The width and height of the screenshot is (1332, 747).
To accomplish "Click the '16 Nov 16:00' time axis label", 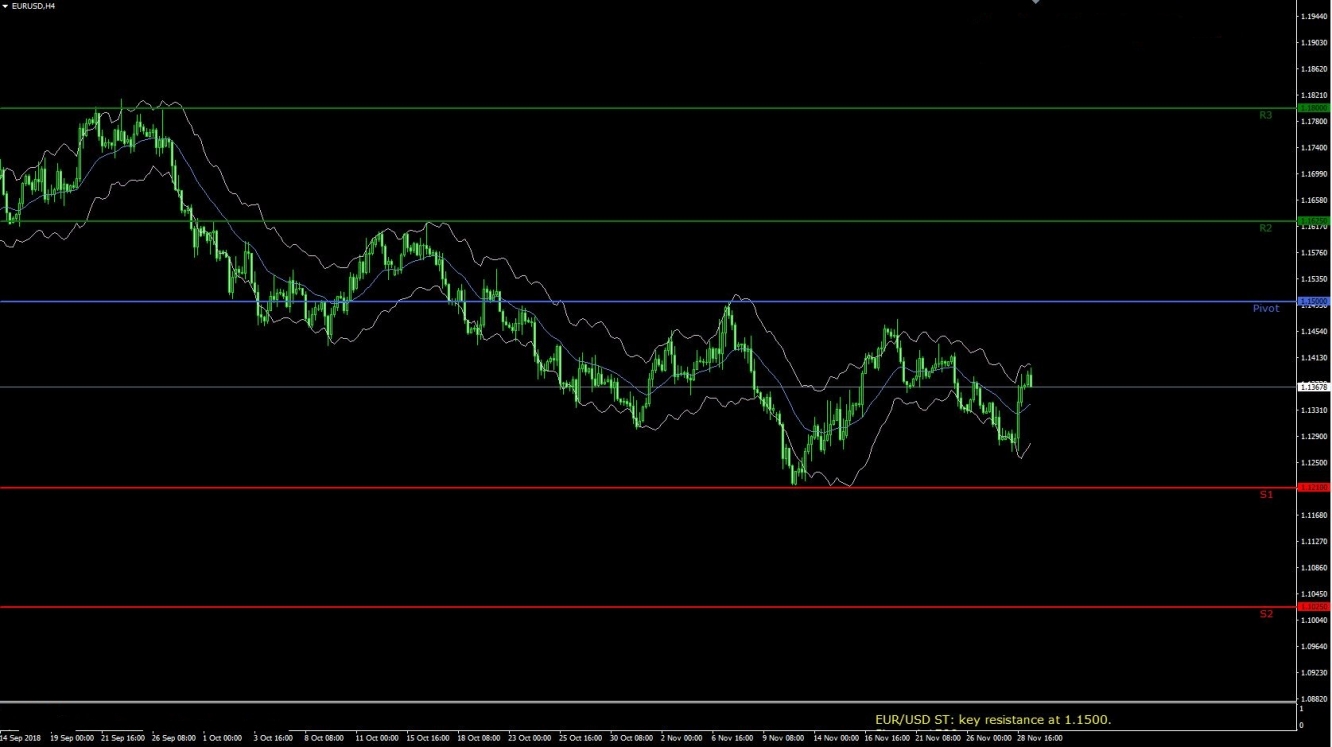I will [888, 739].
